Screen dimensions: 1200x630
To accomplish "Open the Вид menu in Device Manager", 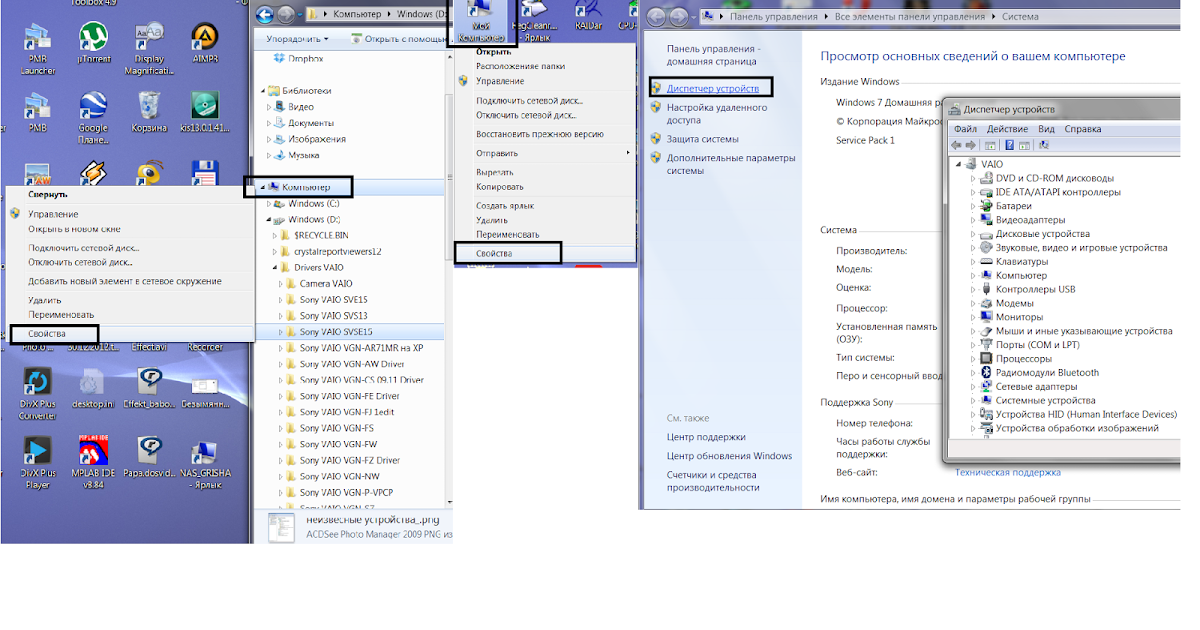I will 1046,129.
